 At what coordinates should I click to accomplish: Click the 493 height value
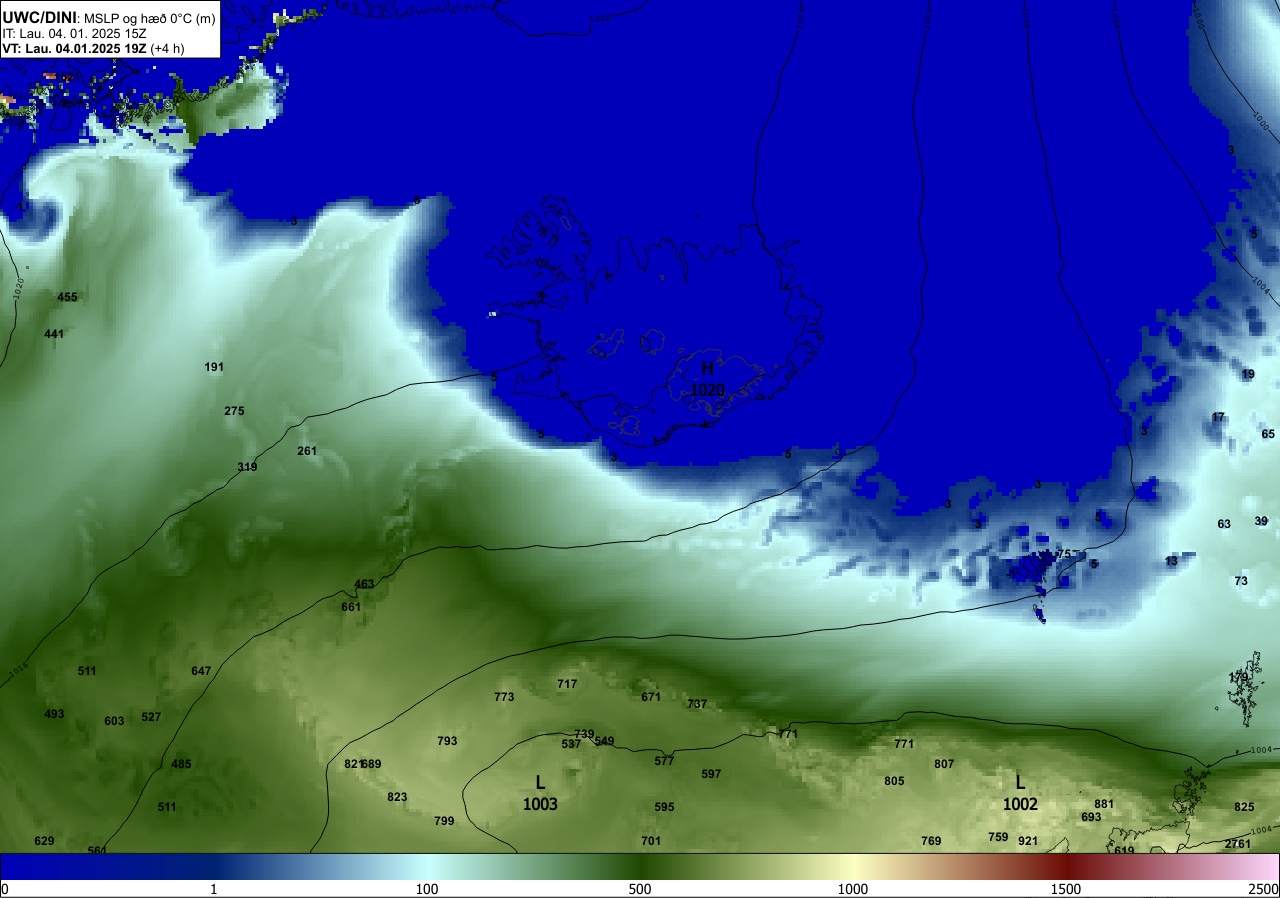tap(54, 714)
